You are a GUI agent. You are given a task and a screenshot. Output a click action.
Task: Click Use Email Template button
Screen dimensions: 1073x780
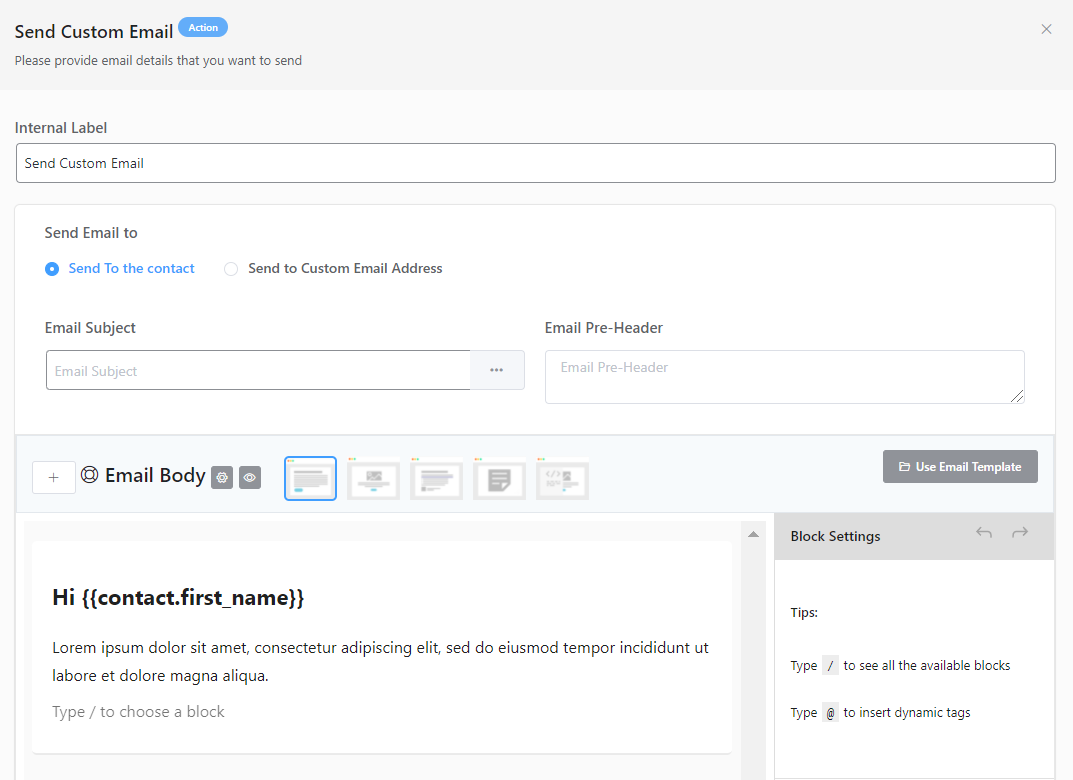pos(960,467)
